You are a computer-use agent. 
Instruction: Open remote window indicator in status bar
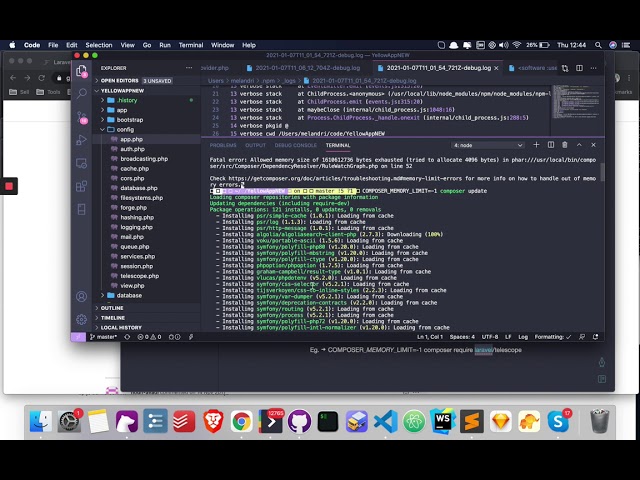[x=78, y=337]
